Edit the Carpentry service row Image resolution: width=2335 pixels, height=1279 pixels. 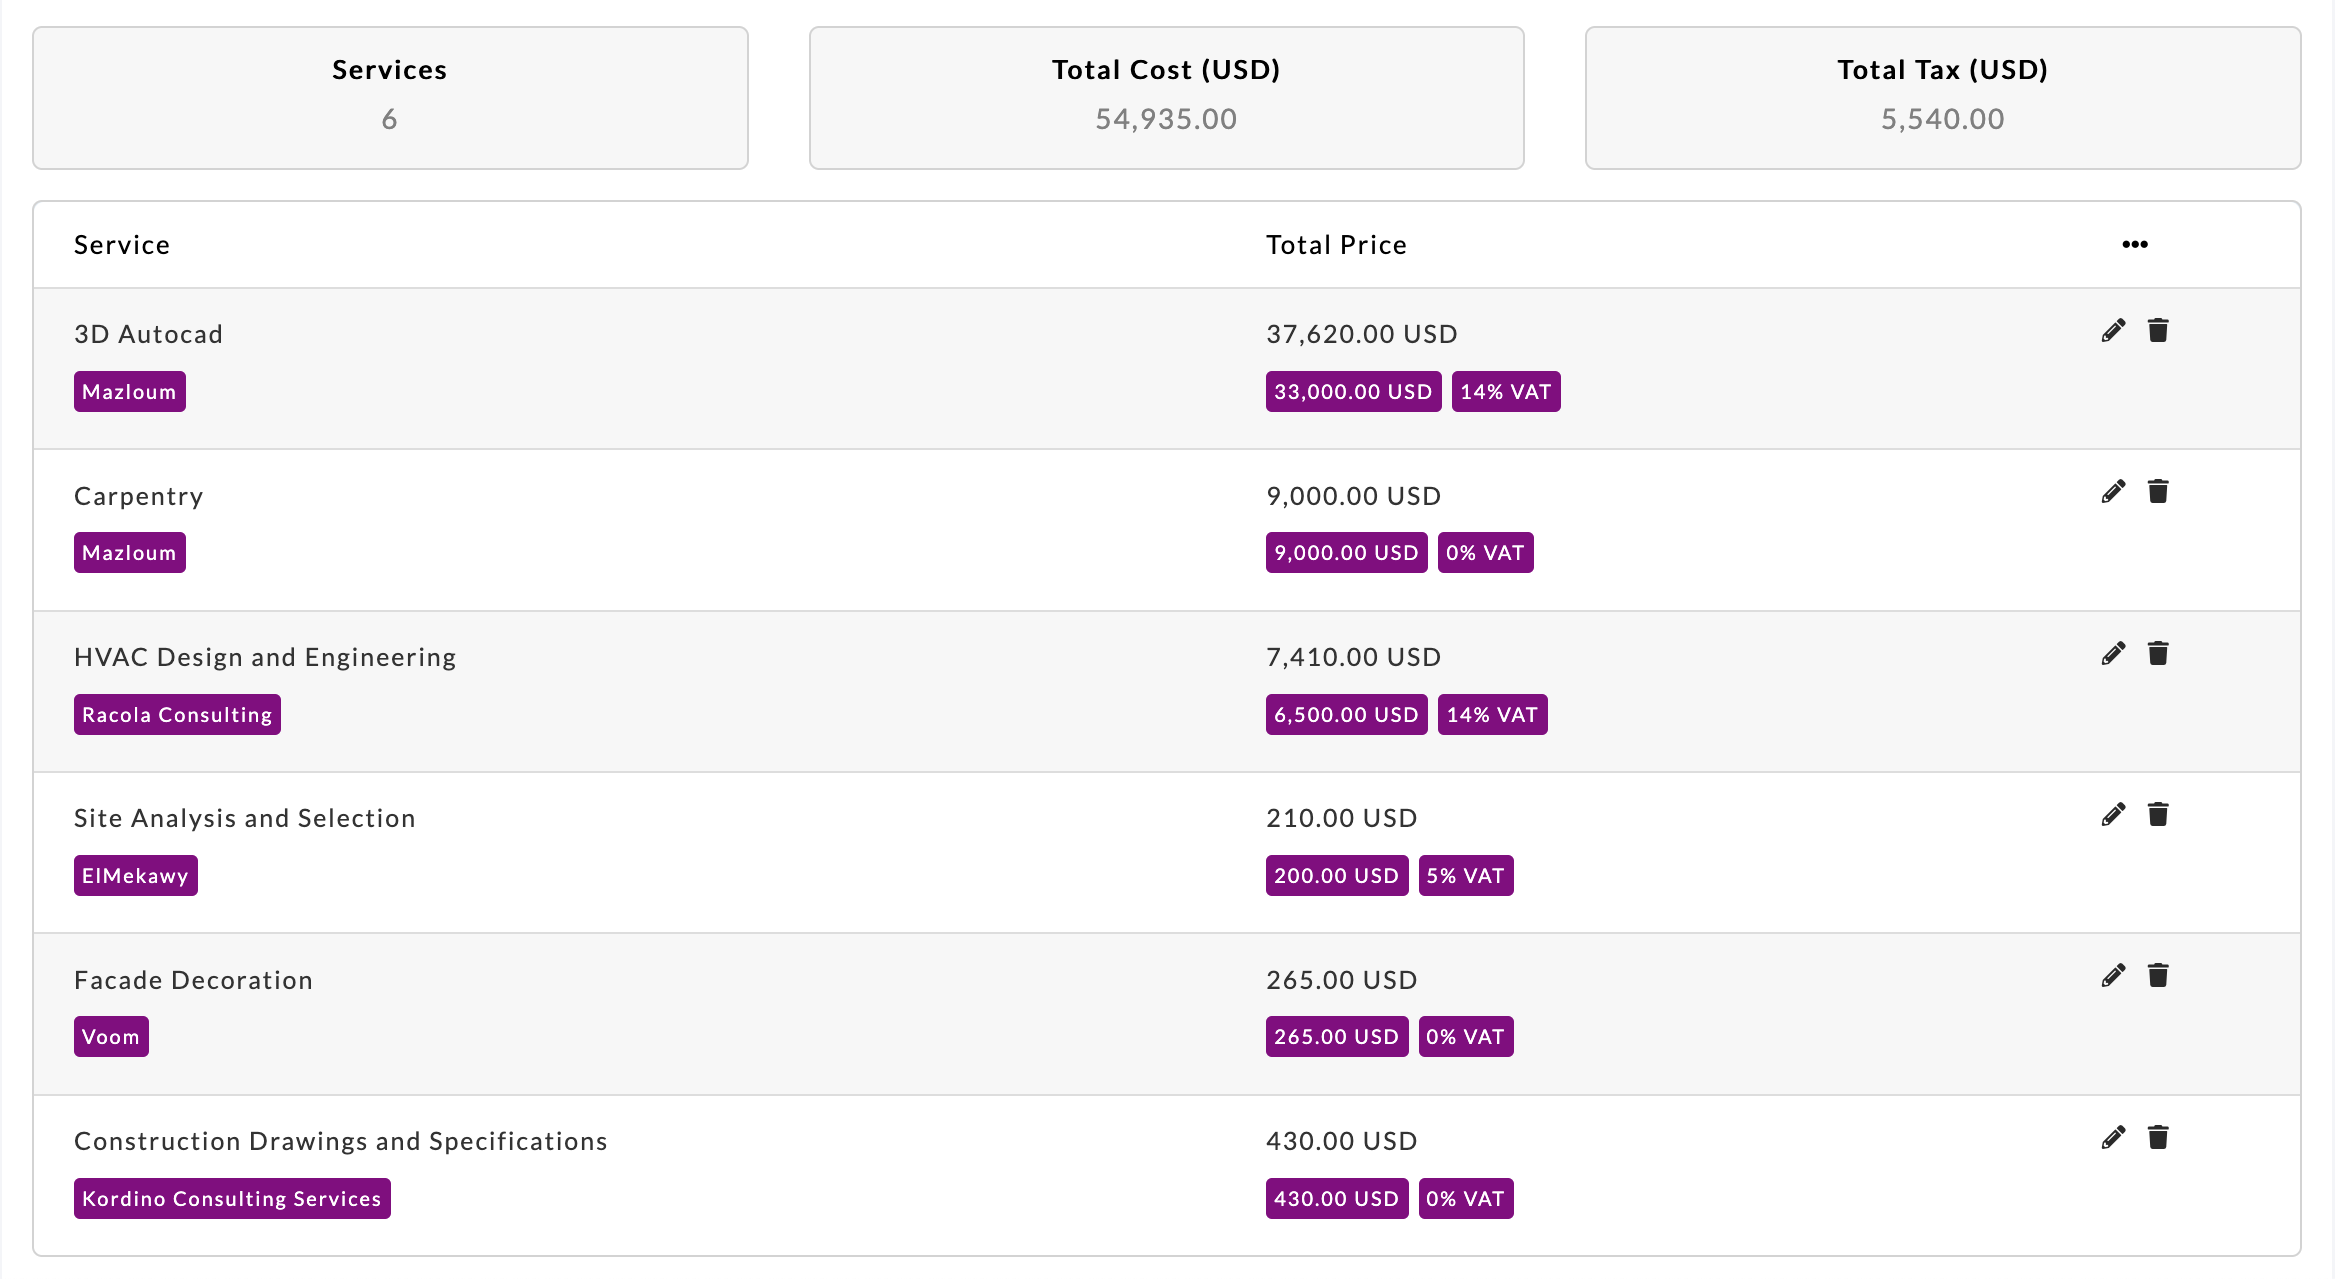[x=2113, y=492]
